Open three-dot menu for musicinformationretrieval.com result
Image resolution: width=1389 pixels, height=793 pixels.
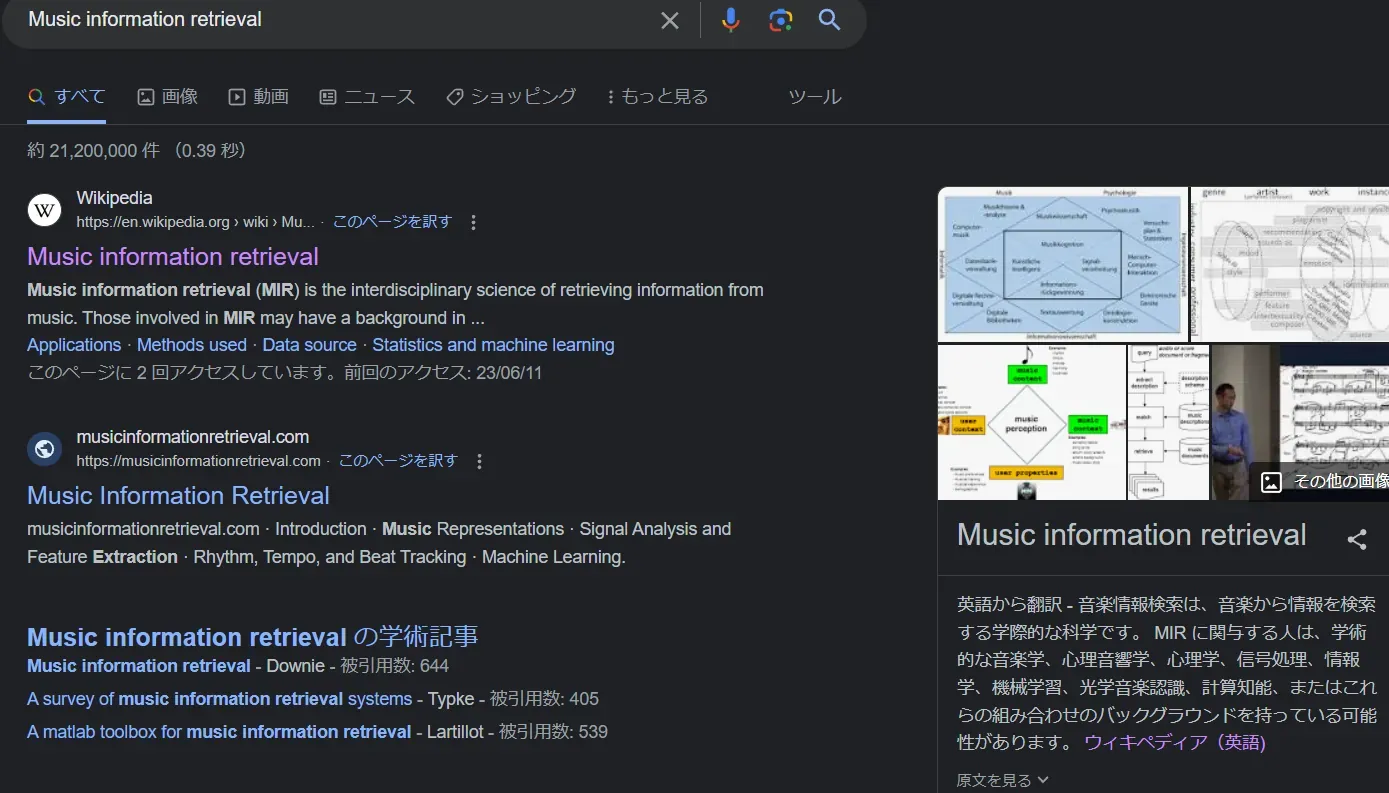click(x=479, y=461)
